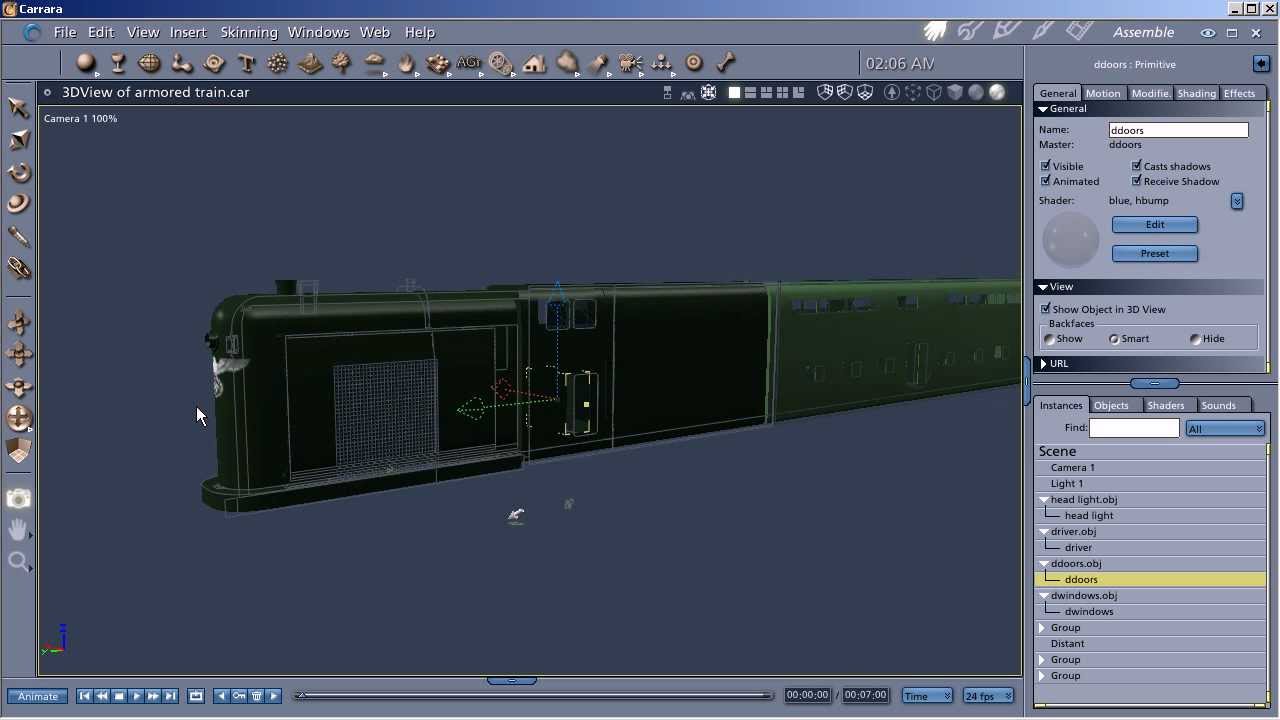1280x720 pixels.
Task: Choose the fire effect icon
Action: (406, 63)
